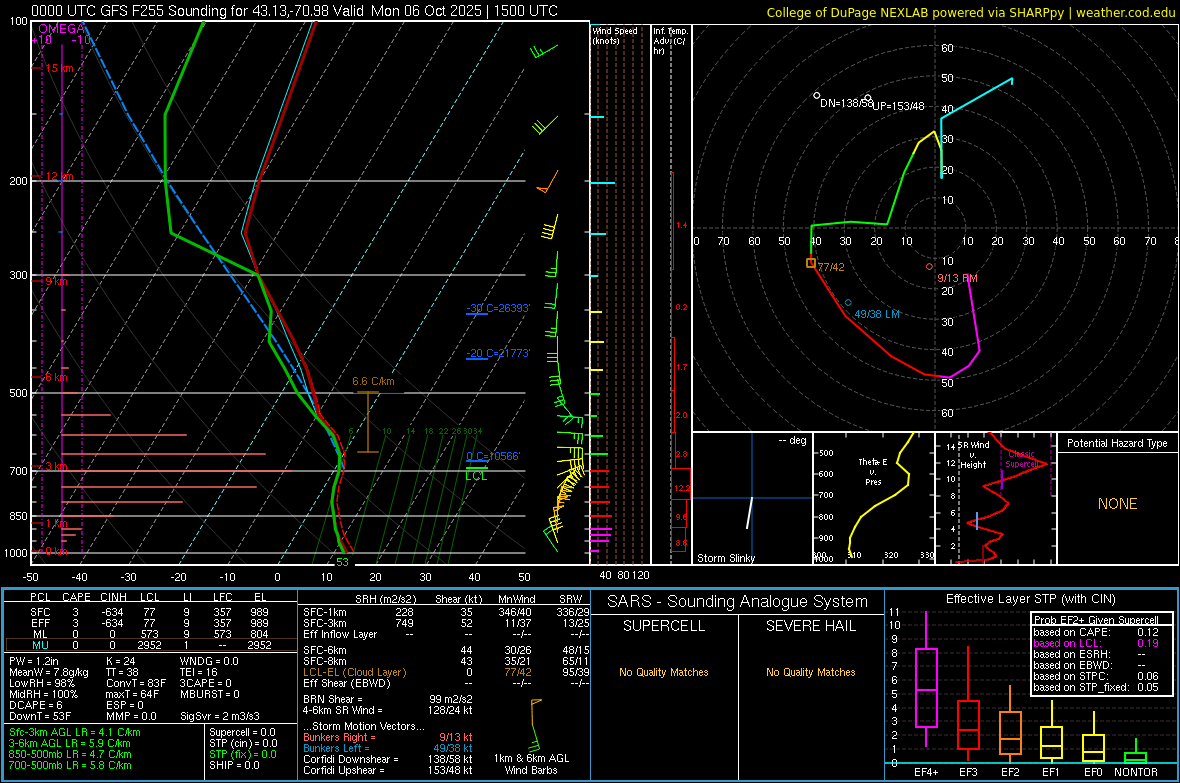Click the 'MeanW = 7.8g/kg' value
Screen dimensions: 1180x783
48,672
